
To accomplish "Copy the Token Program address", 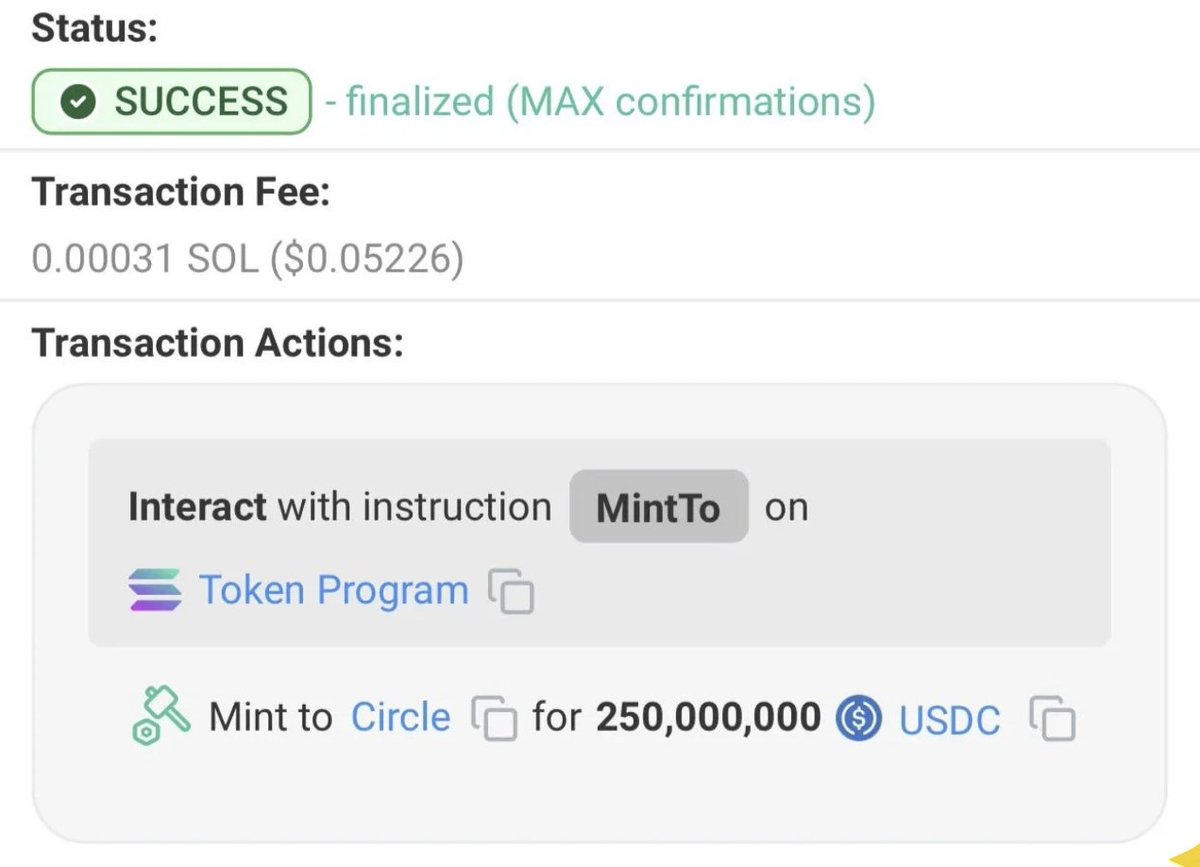I will (511, 591).
